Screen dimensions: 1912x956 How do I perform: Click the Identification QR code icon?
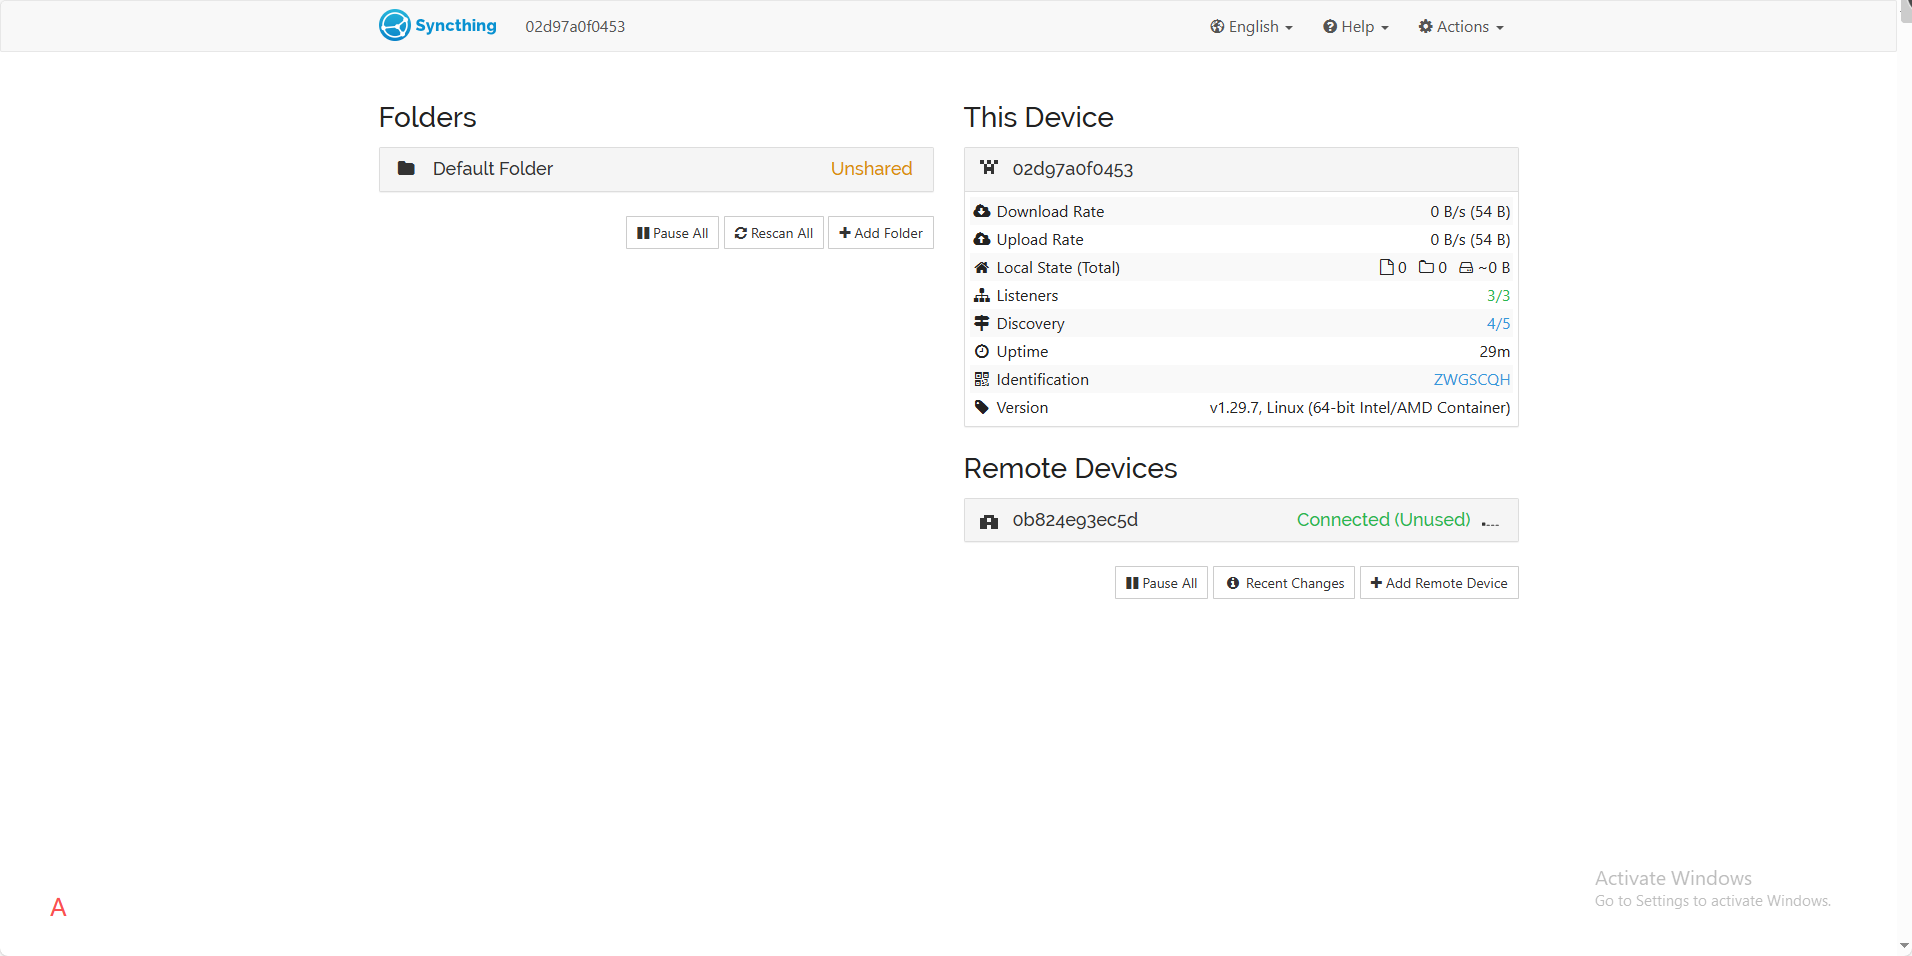[982, 379]
